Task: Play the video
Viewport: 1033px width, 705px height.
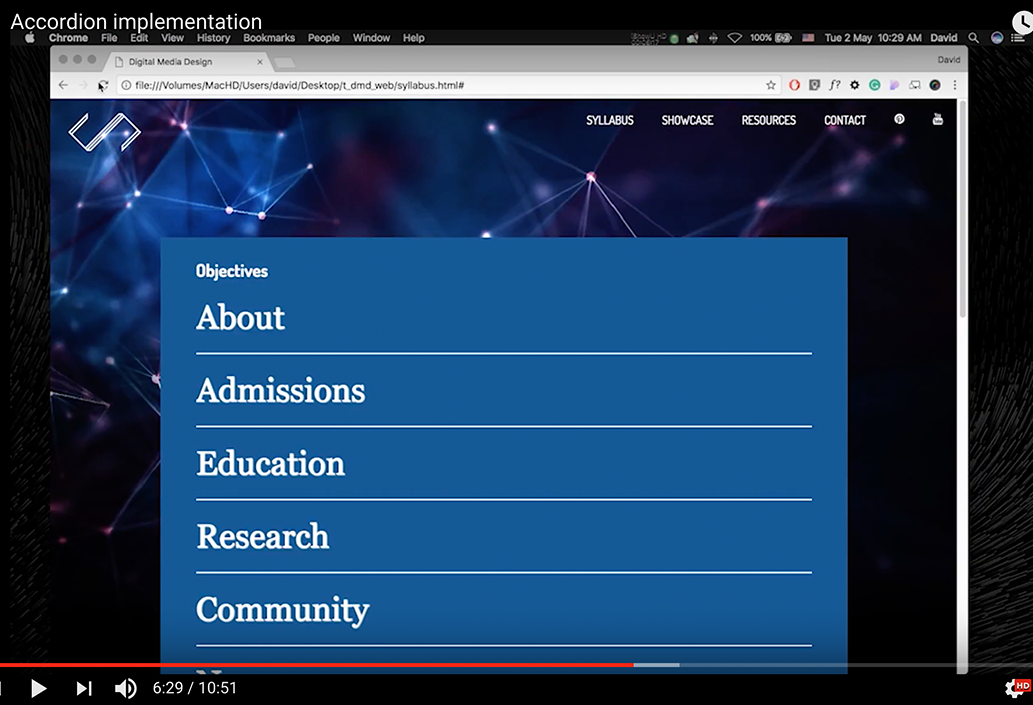Action: (39, 688)
